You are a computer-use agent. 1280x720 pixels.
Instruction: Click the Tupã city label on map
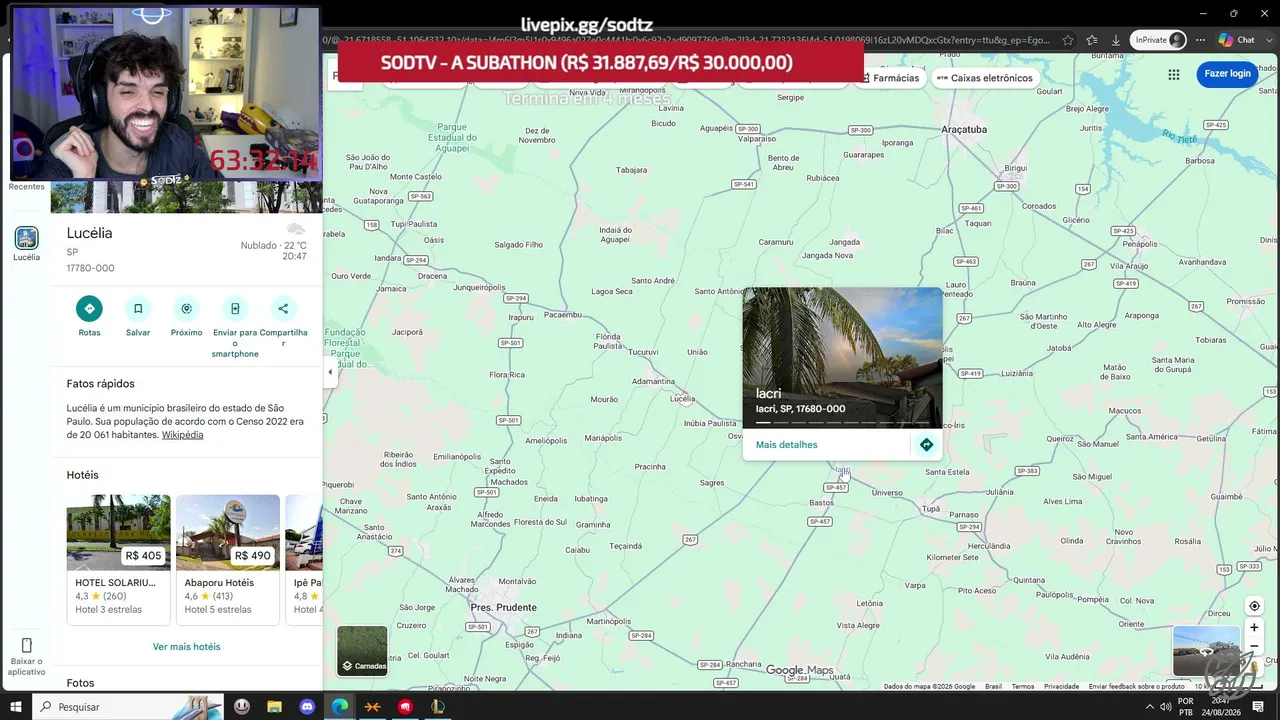coord(931,508)
